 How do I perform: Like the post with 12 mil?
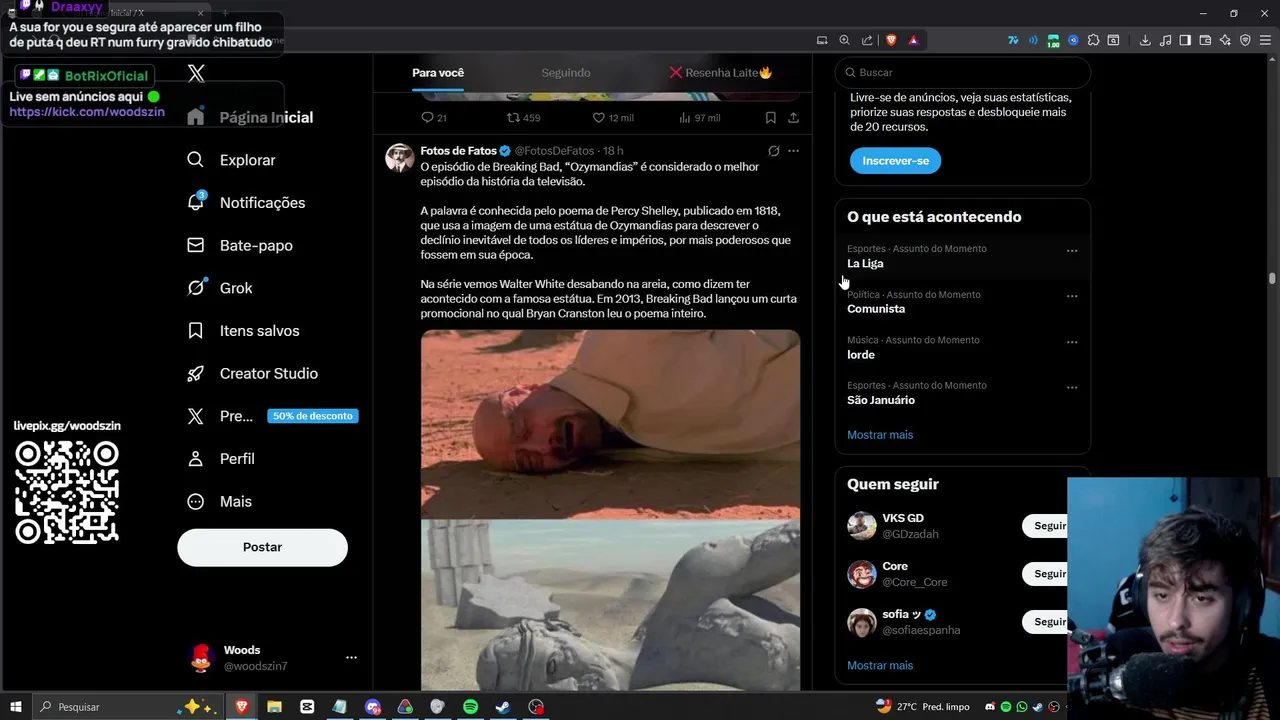[x=599, y=118]
